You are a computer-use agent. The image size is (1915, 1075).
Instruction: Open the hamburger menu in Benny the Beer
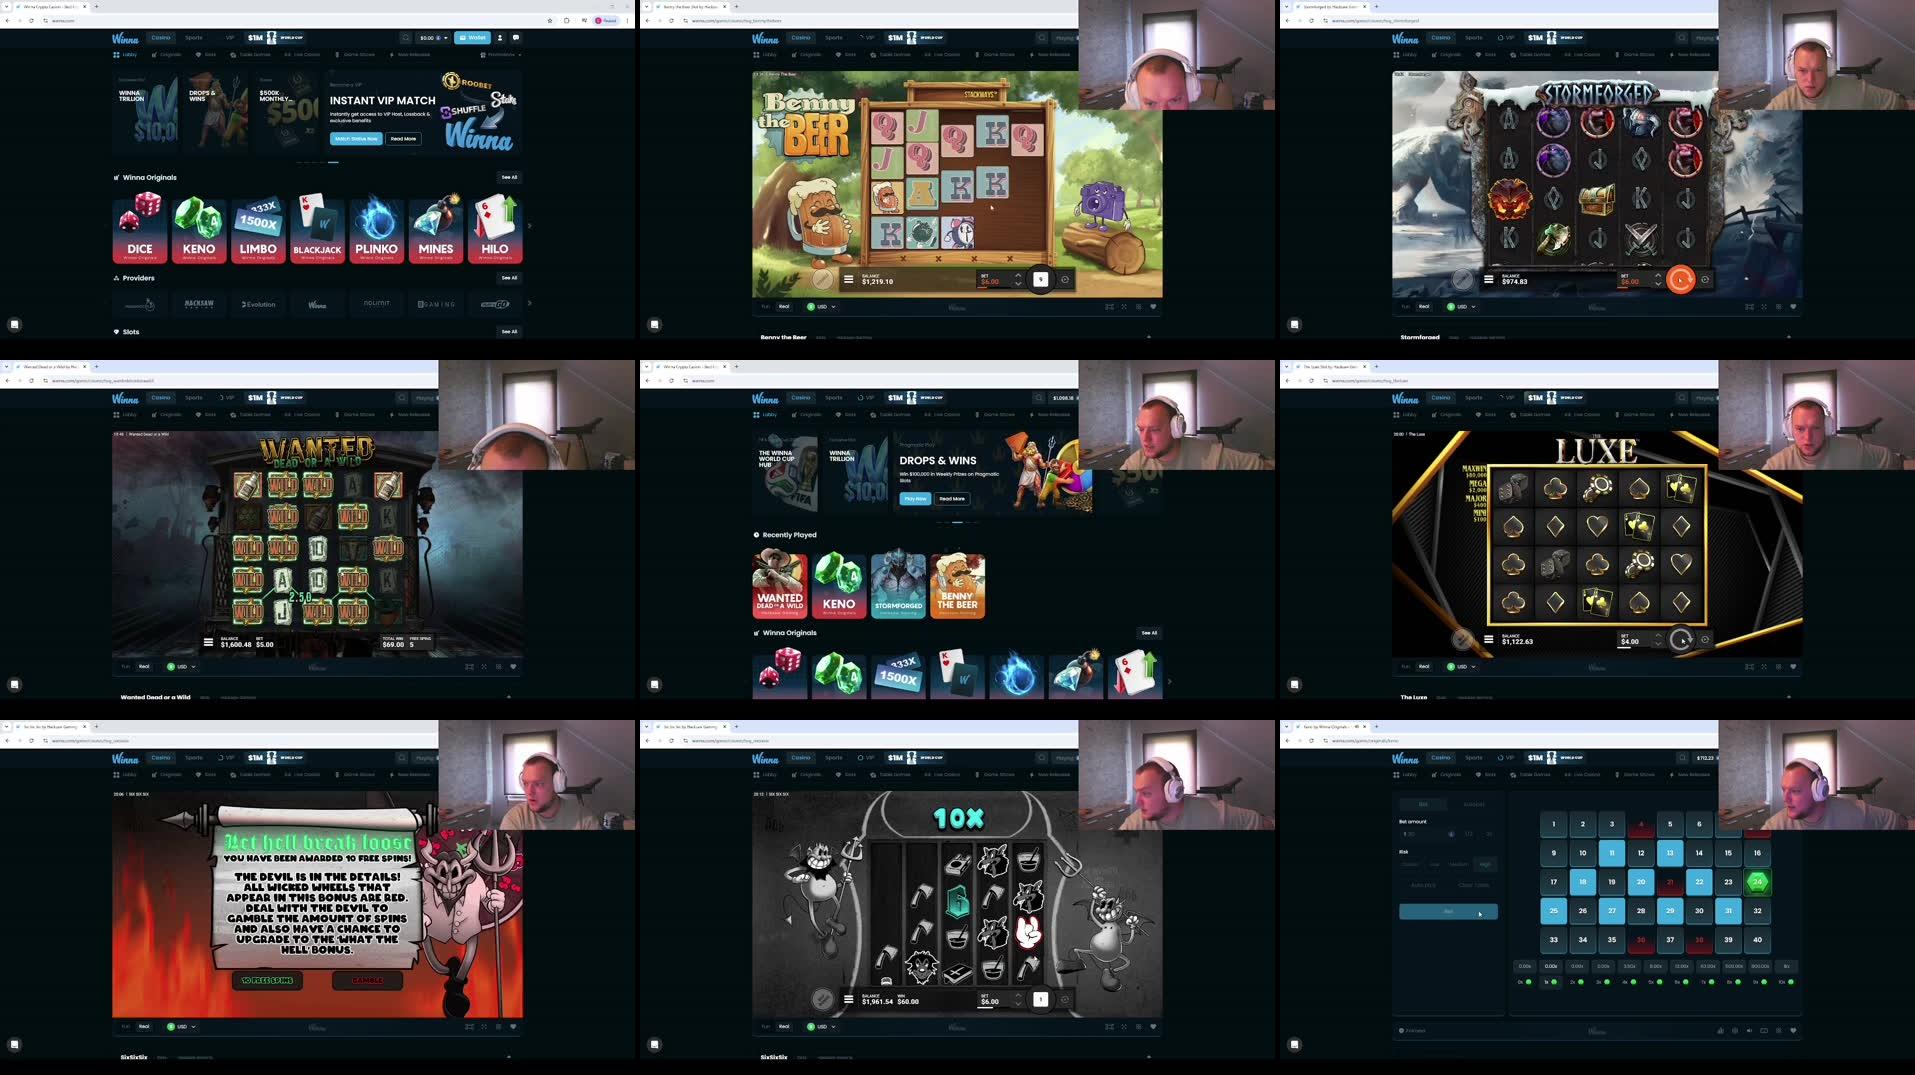(x=848, y=280)
